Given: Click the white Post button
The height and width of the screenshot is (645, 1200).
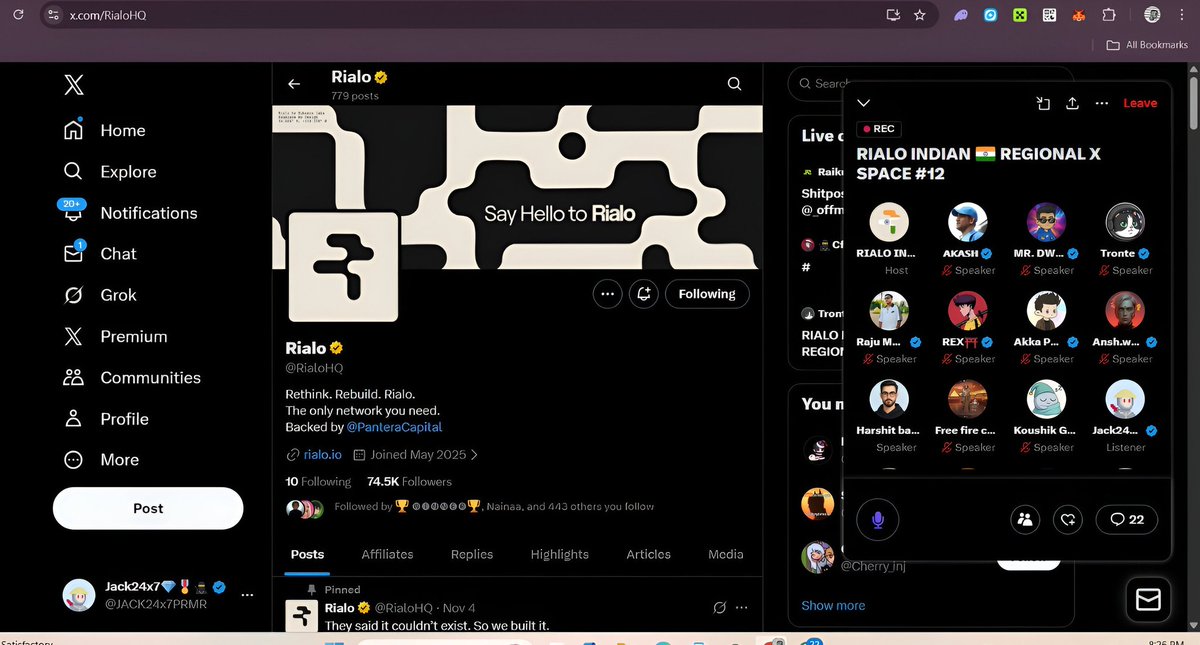Looking at the screenshot, I should pos(148,508).
